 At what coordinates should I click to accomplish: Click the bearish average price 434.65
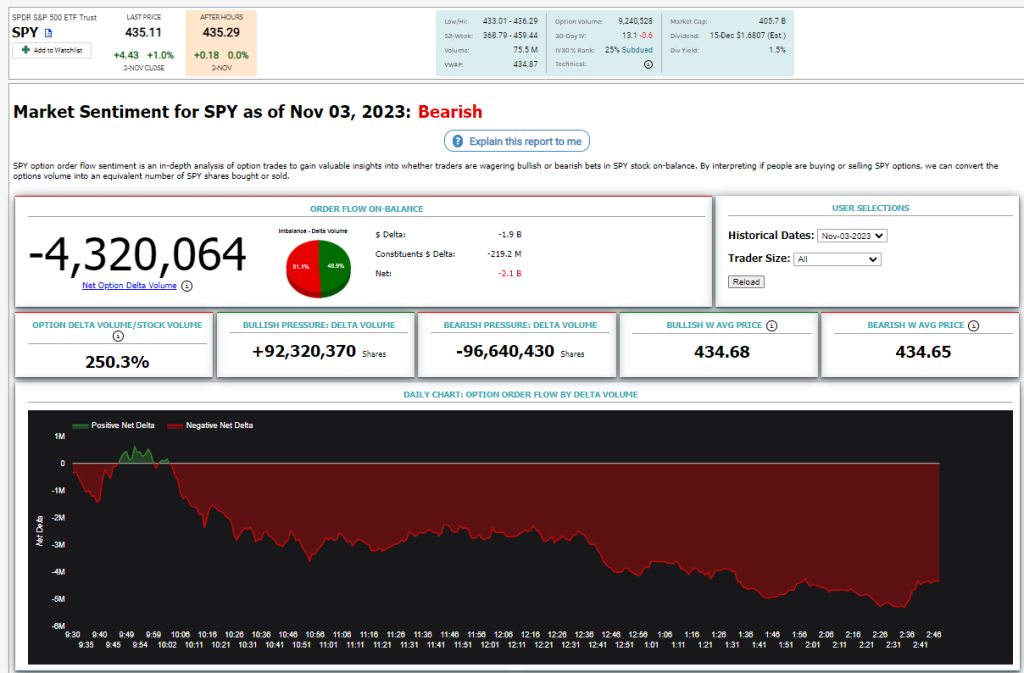click(x=923, y=352)
